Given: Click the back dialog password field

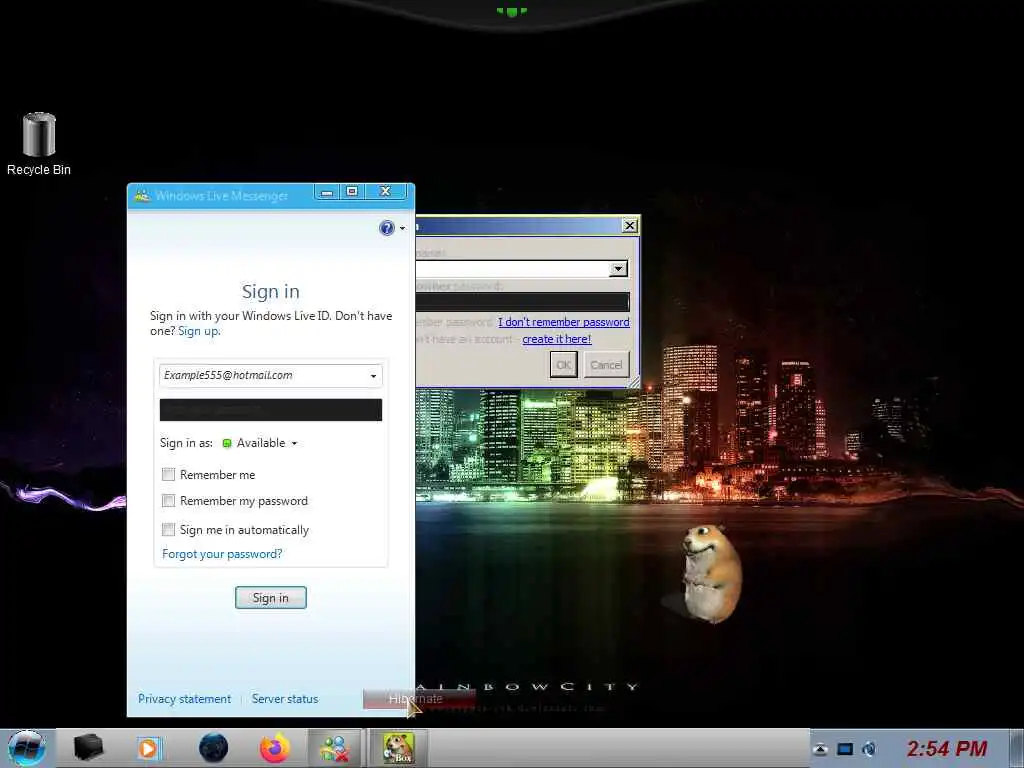Looking at the screenshot, I should 522,302.
